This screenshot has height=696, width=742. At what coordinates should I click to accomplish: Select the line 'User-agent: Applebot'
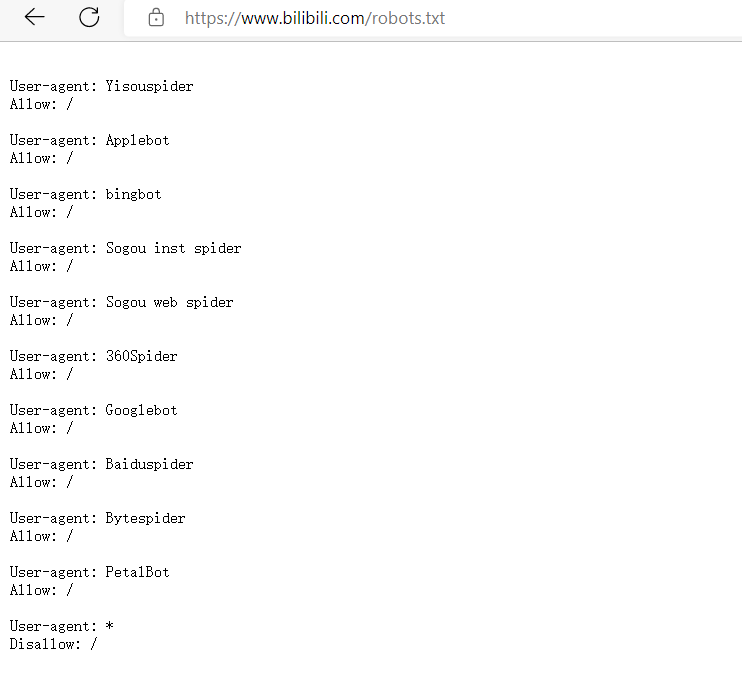[x=89, y=140]
